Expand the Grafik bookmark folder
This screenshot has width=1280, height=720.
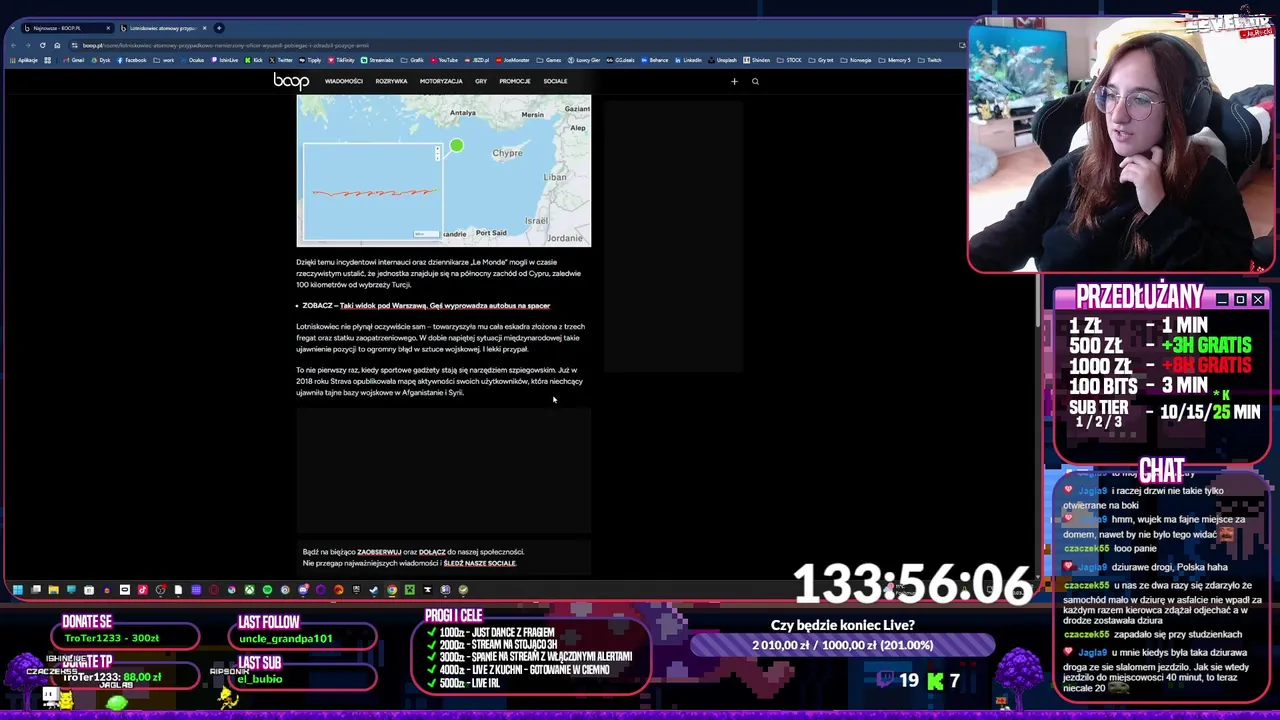pos(412,60)
